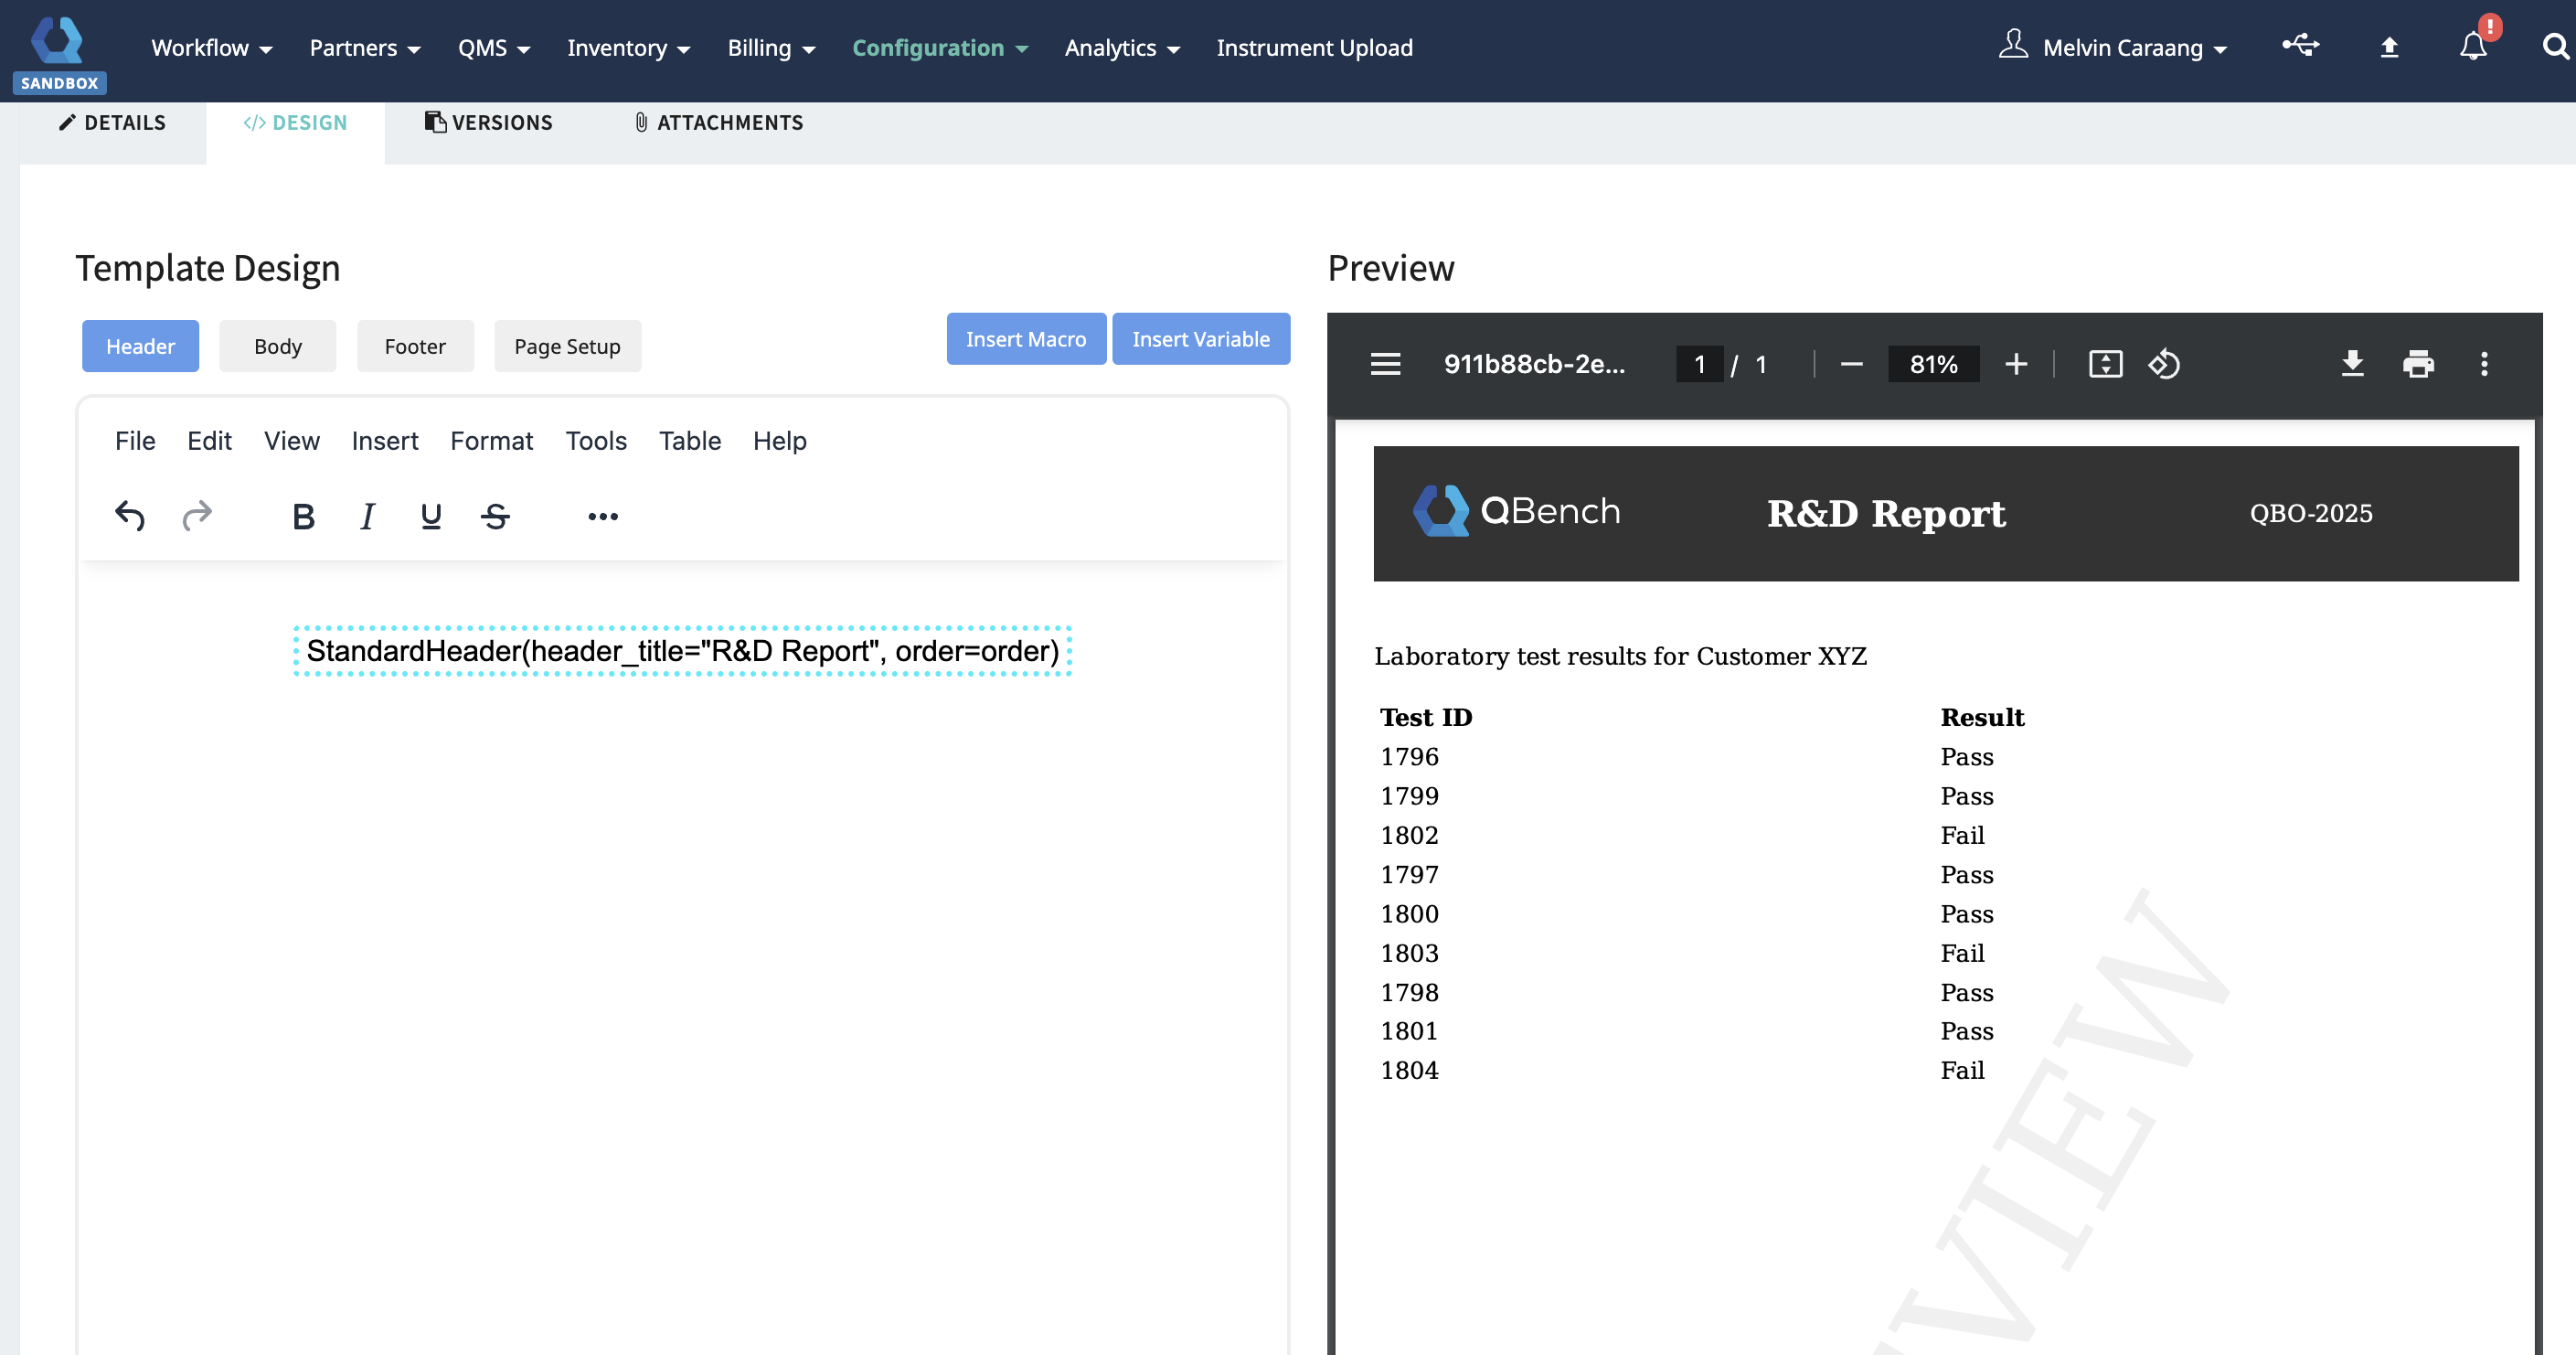Click the PDF page number field
This screenshot has width=2576, height=1355.
1699,364
